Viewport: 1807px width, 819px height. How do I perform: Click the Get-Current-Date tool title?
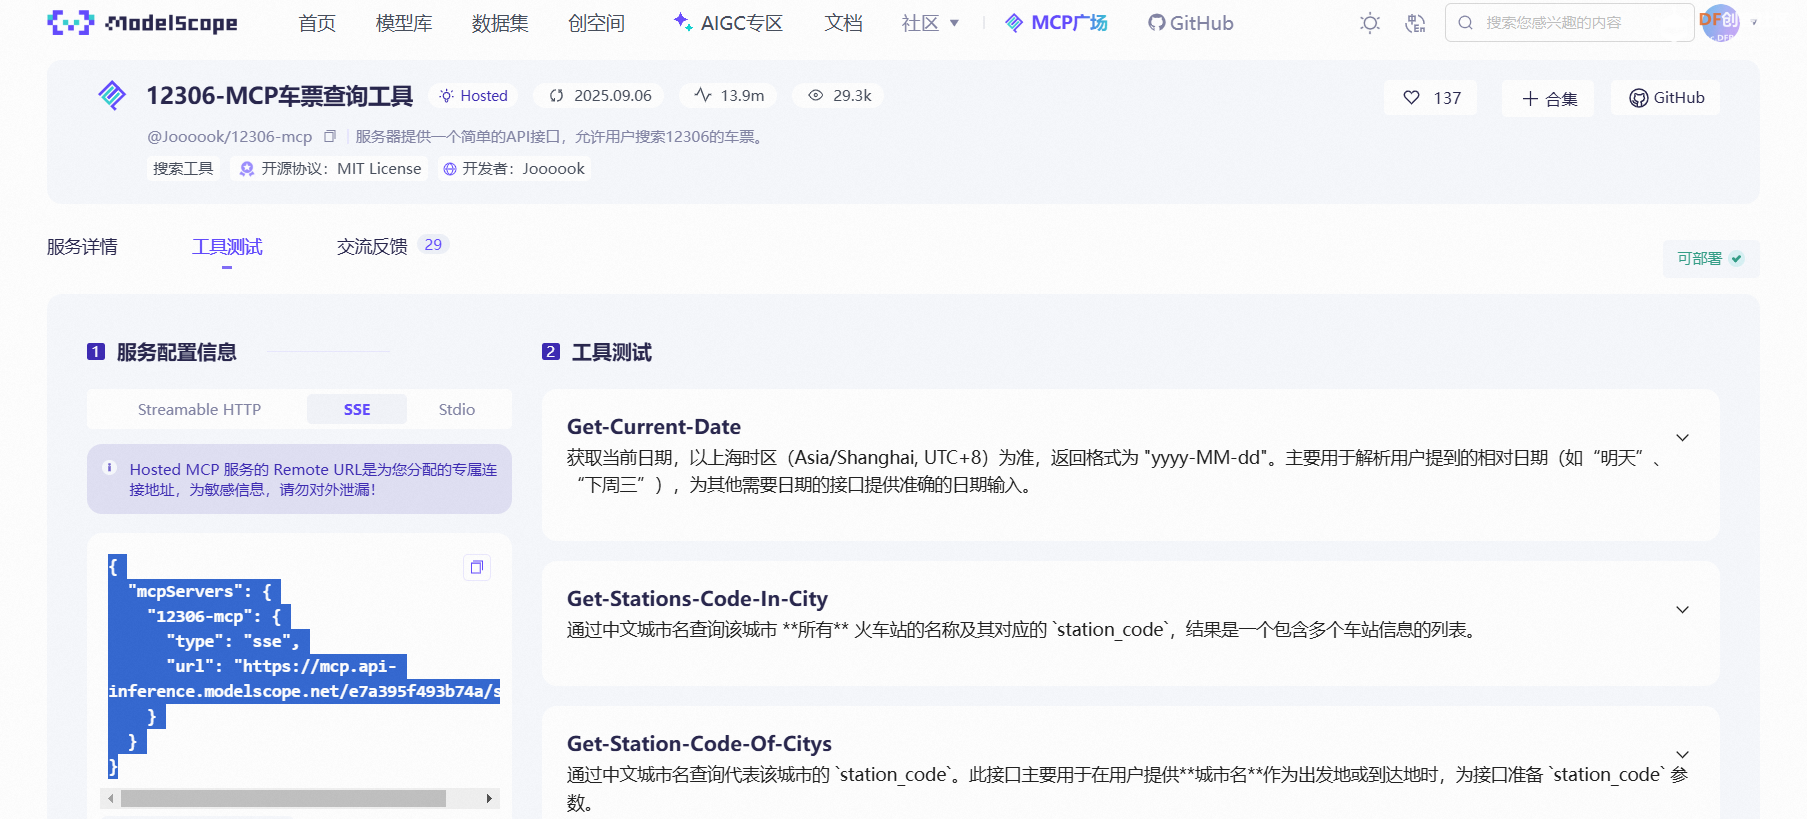(x=654, y=427)
